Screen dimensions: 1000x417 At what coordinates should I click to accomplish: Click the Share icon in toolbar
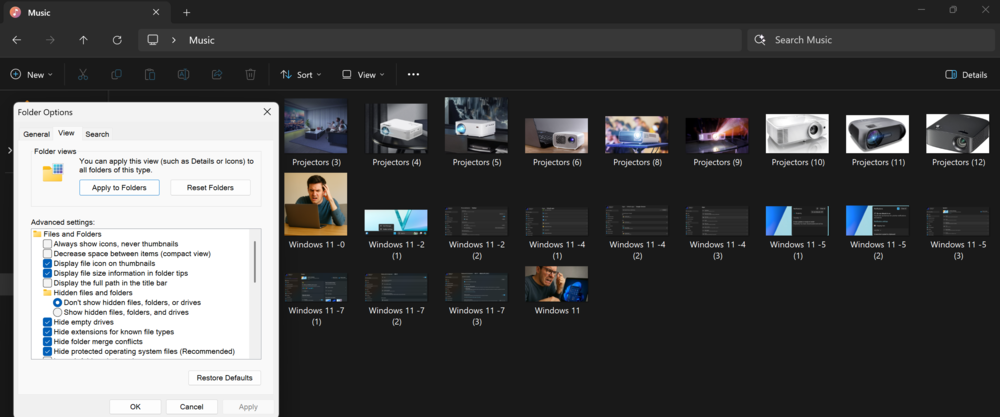click(x=217, y=75)
